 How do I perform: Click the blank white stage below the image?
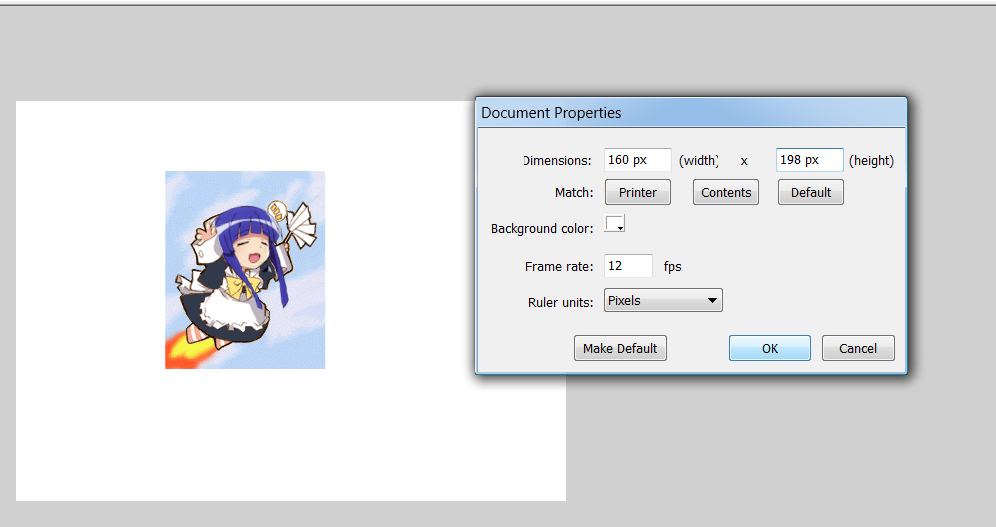(290, 440)
